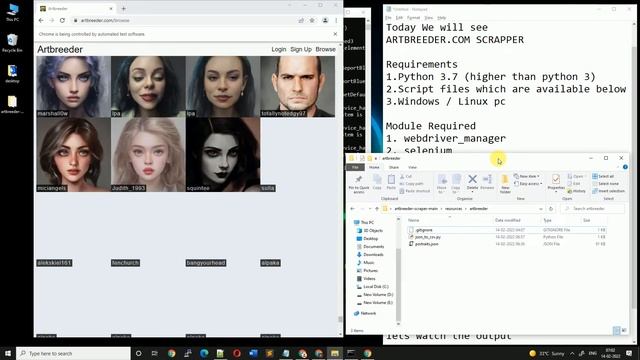This screenshot has width=640, height=360.
Task: Click Explorer back navigation arrow
Action: (353, 209)
